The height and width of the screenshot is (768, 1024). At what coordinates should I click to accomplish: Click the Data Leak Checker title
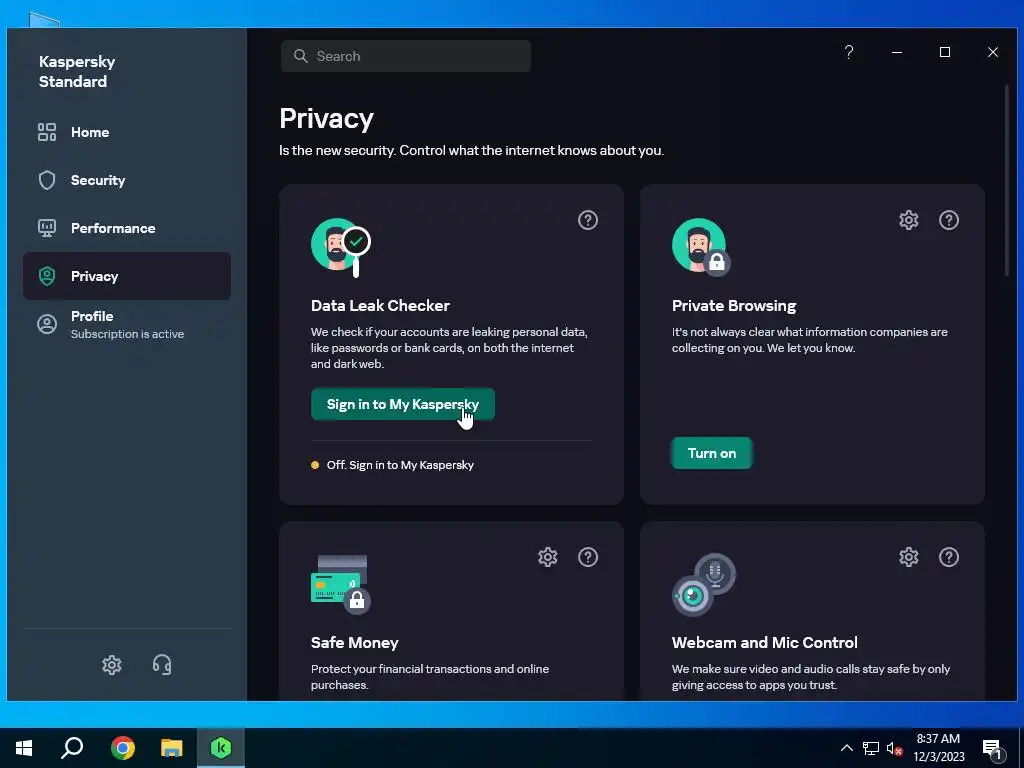pyautogui.click(x=380, y=306)
